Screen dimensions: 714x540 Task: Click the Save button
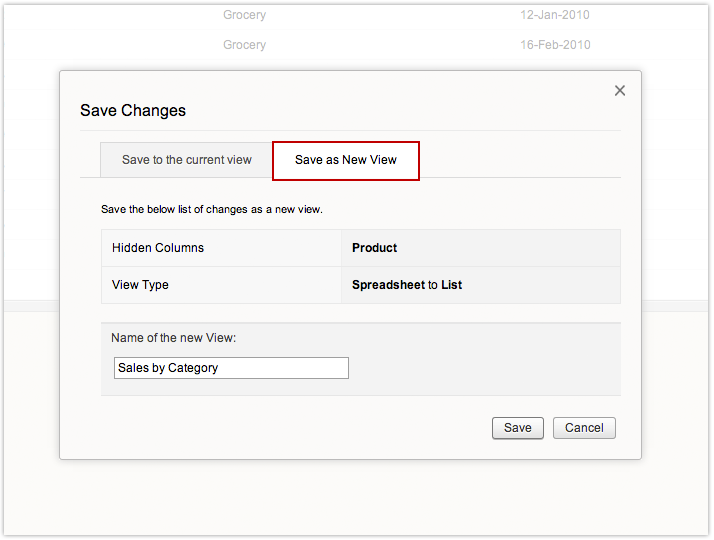[x=517, y=428]
